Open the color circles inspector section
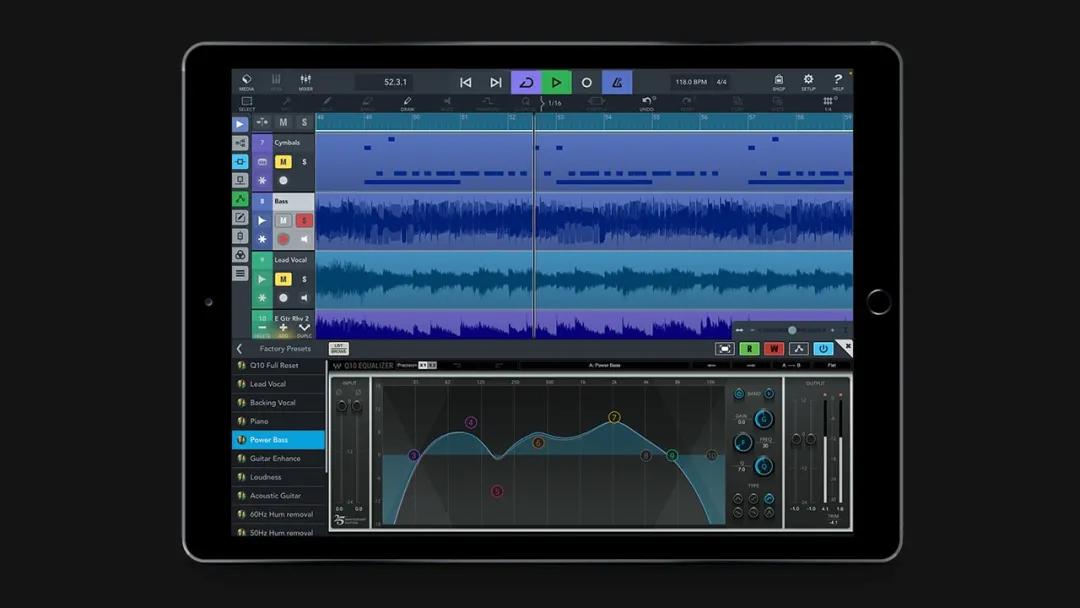Image resolution: width=1080 pixels, height=608 pixels. tap(240, 255)
